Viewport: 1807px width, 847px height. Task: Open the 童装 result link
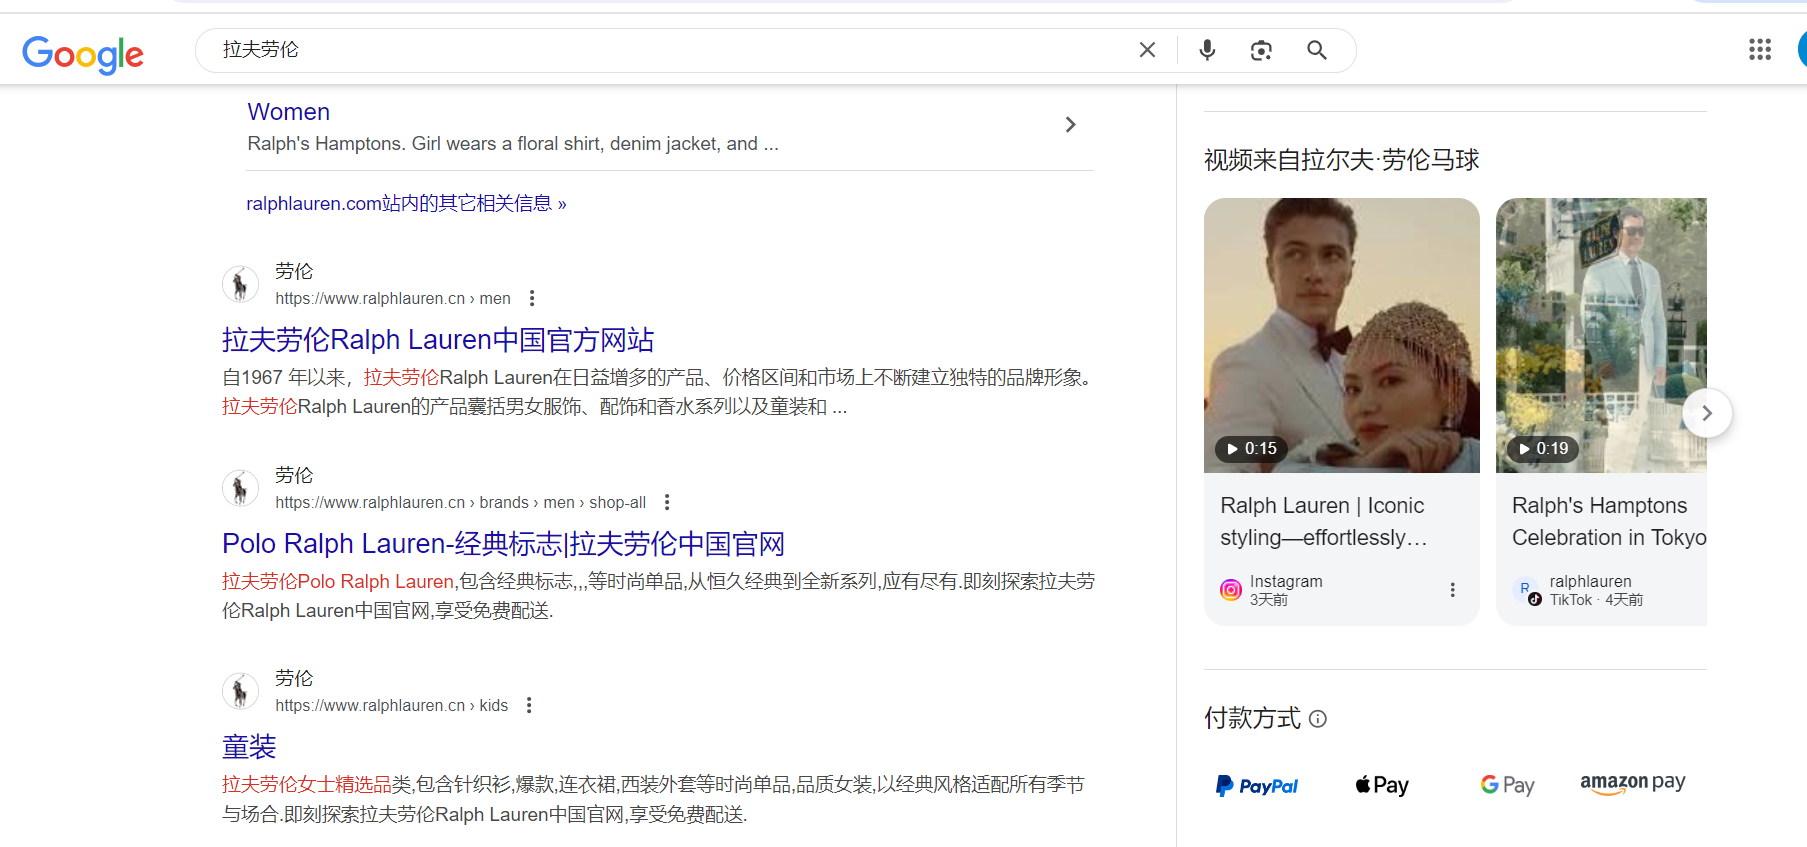click(249, 747)
